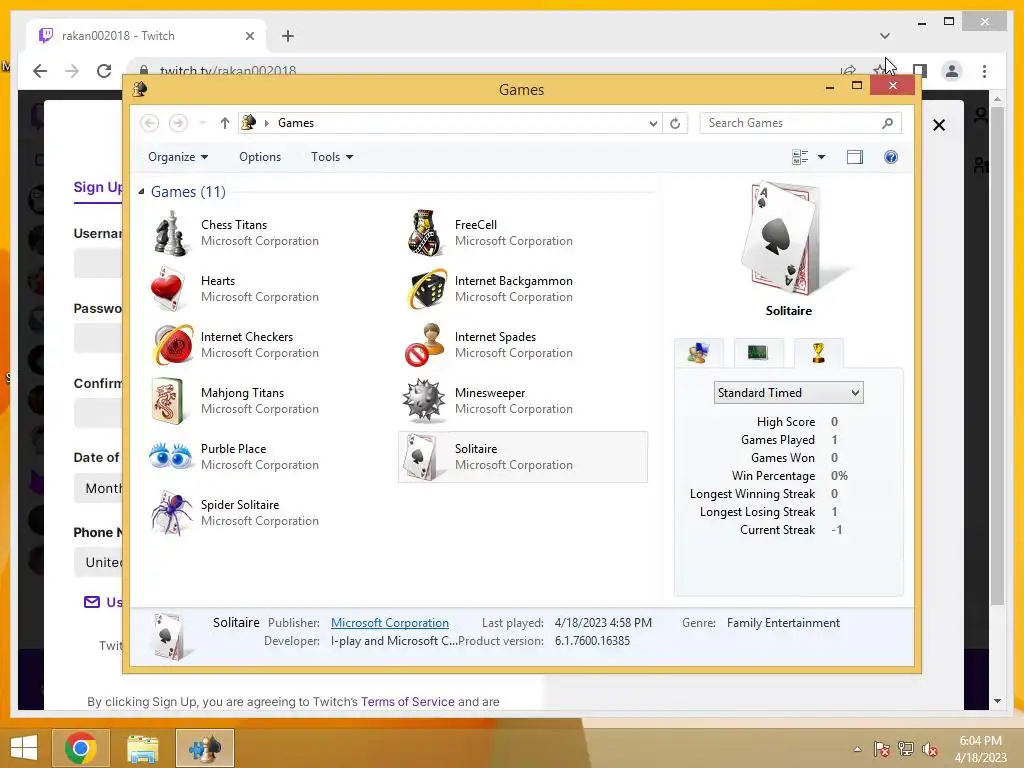Open recent locations dropdown arrow

click(202, 123)
